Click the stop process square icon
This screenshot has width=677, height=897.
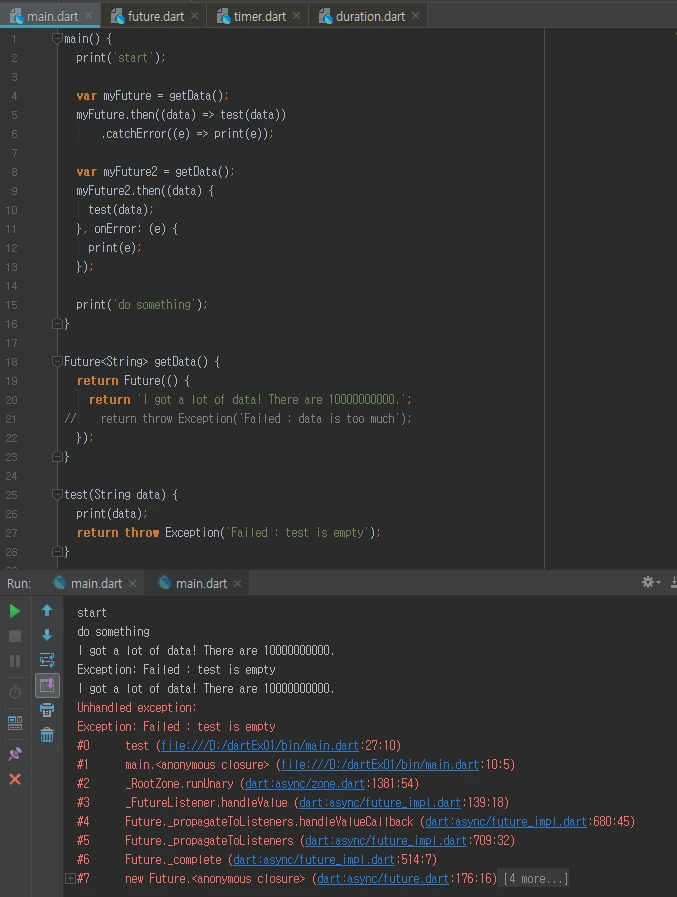[15, 636]
